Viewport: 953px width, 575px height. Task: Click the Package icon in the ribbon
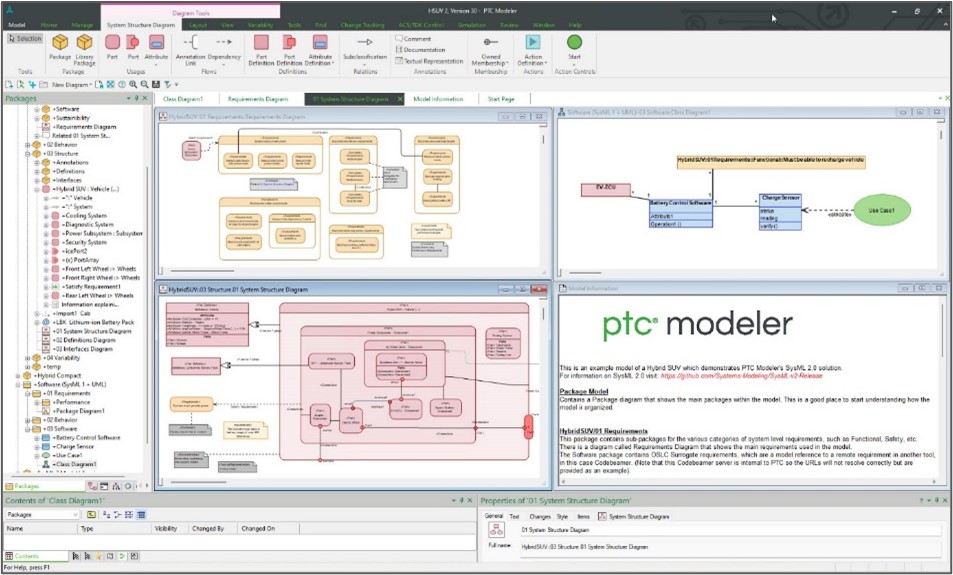(60, 46)
